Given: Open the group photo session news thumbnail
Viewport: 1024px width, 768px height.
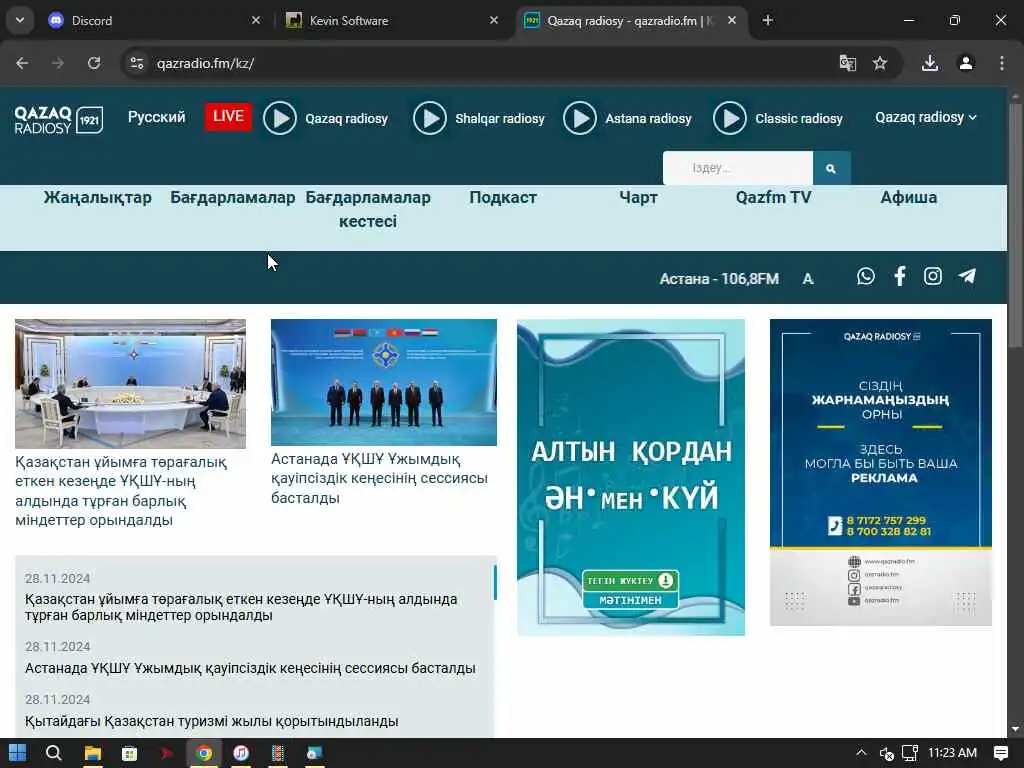Looking at the screenshot, I should 384,383.
